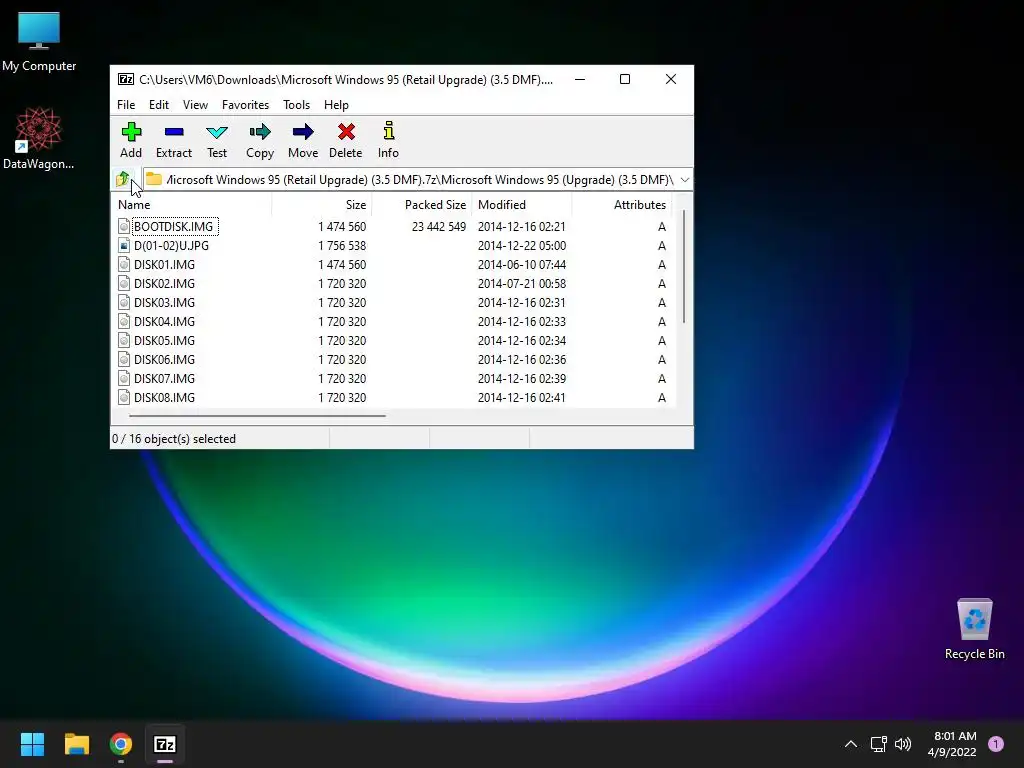The height and width of the screenshot is (768, 1024).
Task: Select the DISK01.IMG file name
Action: [165, 264]
